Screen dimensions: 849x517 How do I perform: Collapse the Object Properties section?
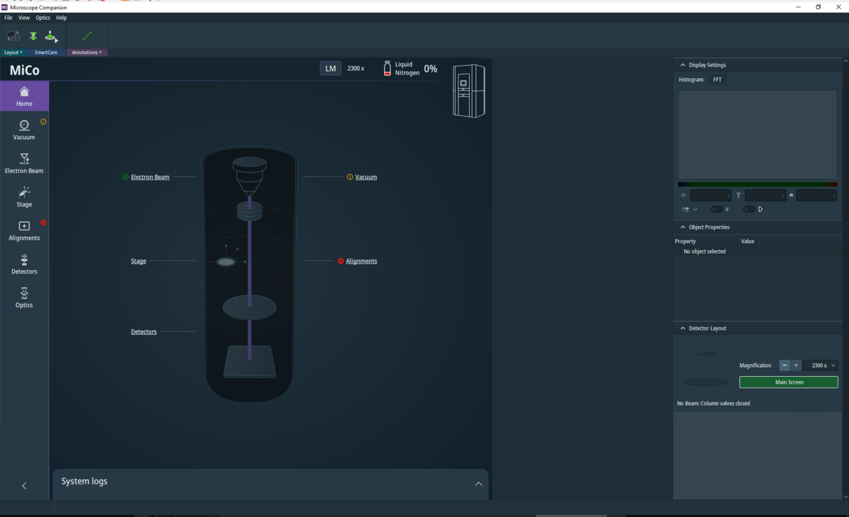tap(683, 227)
